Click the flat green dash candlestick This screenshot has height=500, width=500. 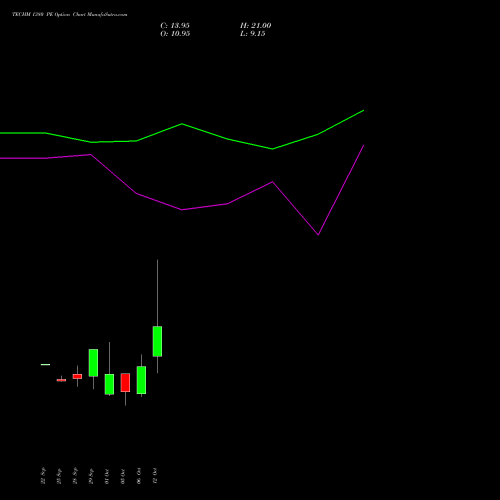point(45,364)
